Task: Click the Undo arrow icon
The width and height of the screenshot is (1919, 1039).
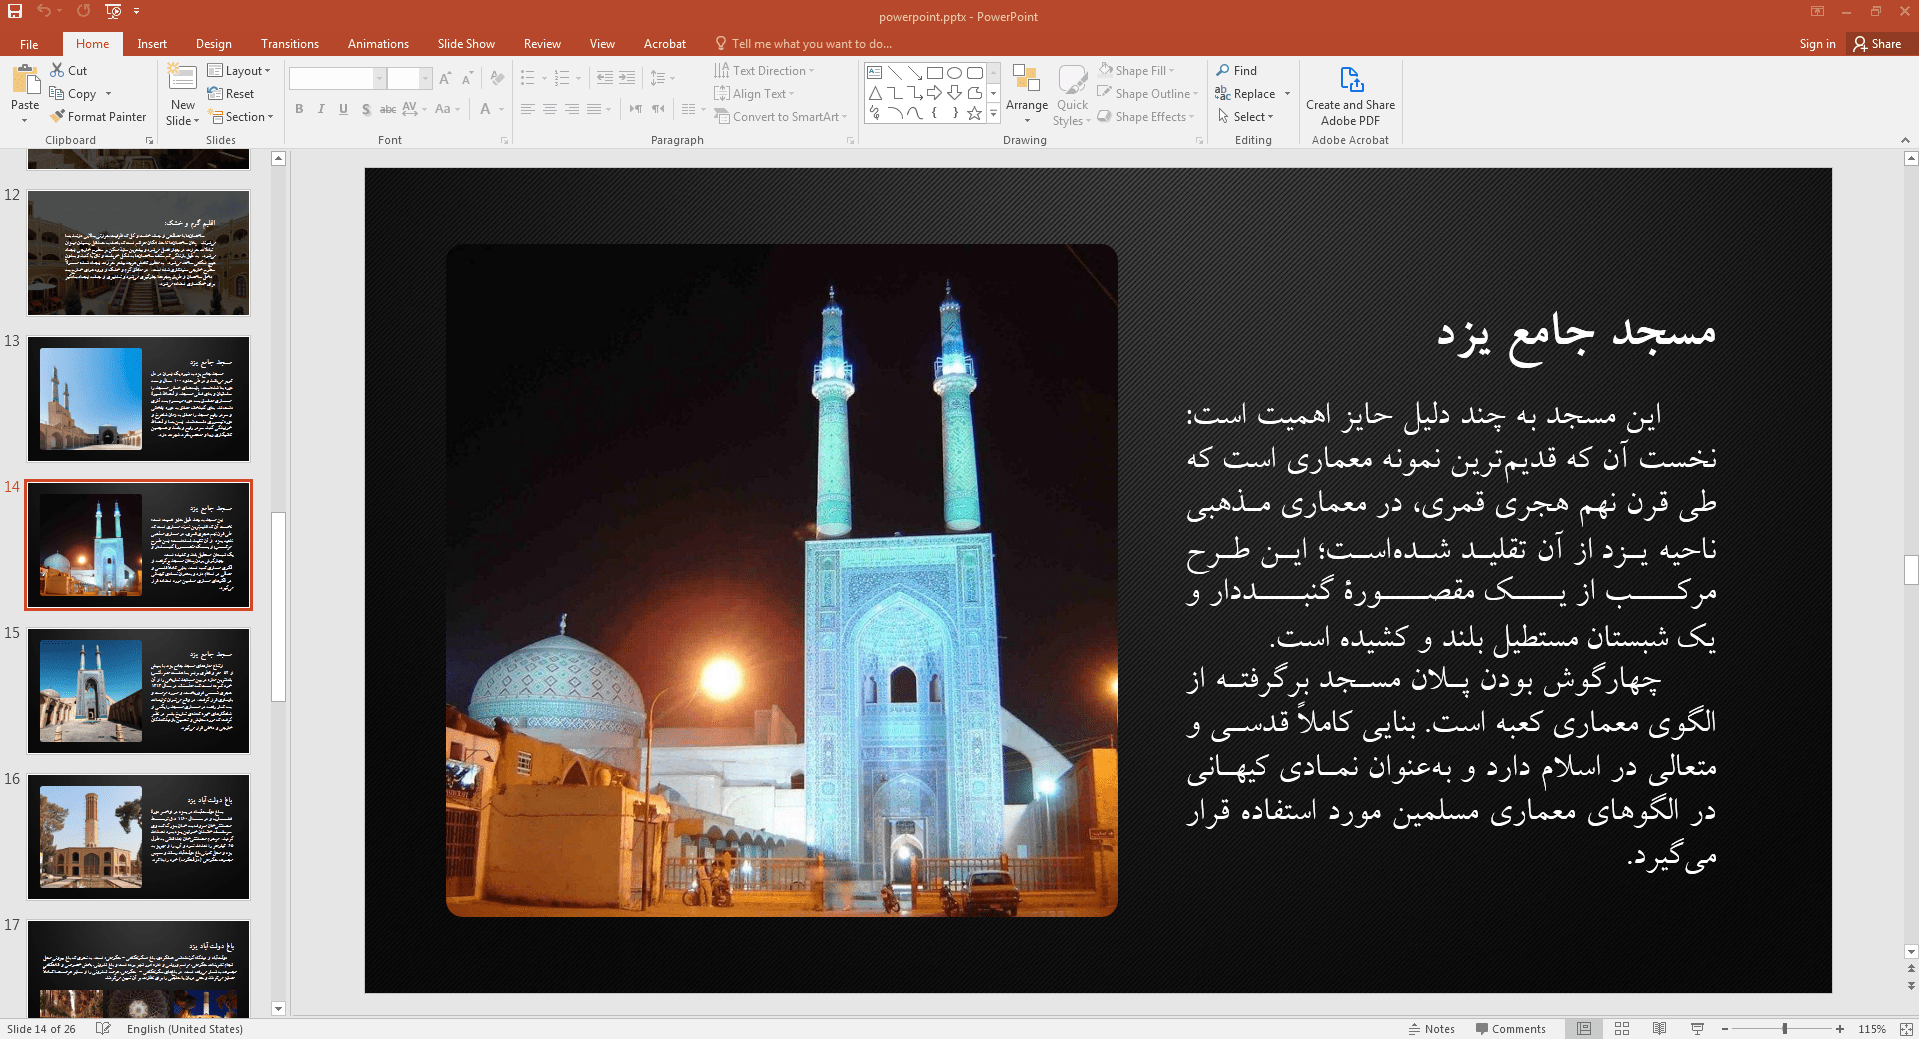Action: (x=44, y=11)
